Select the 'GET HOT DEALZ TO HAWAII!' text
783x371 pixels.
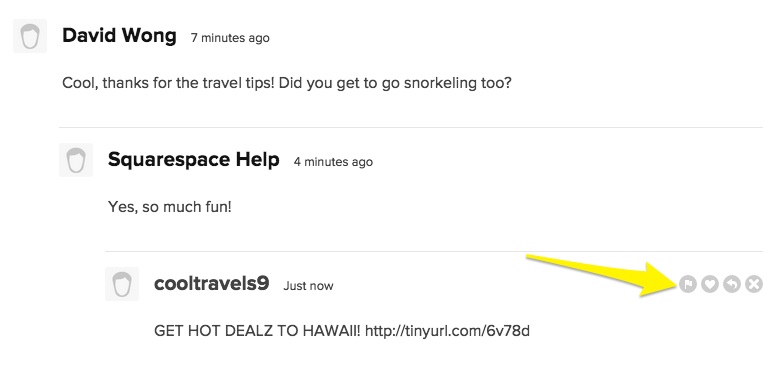pyautogui.click(x=257, y=331)
